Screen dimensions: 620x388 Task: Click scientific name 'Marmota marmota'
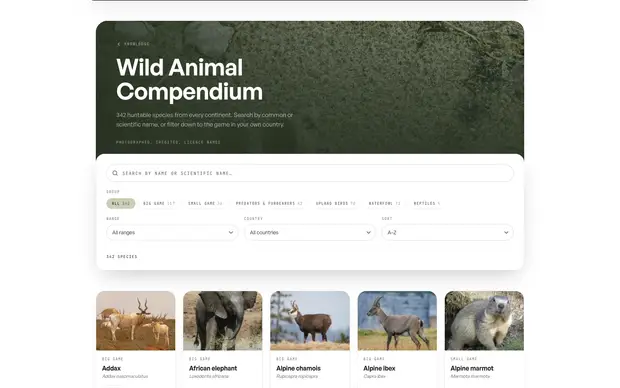(x=470, y=377)
